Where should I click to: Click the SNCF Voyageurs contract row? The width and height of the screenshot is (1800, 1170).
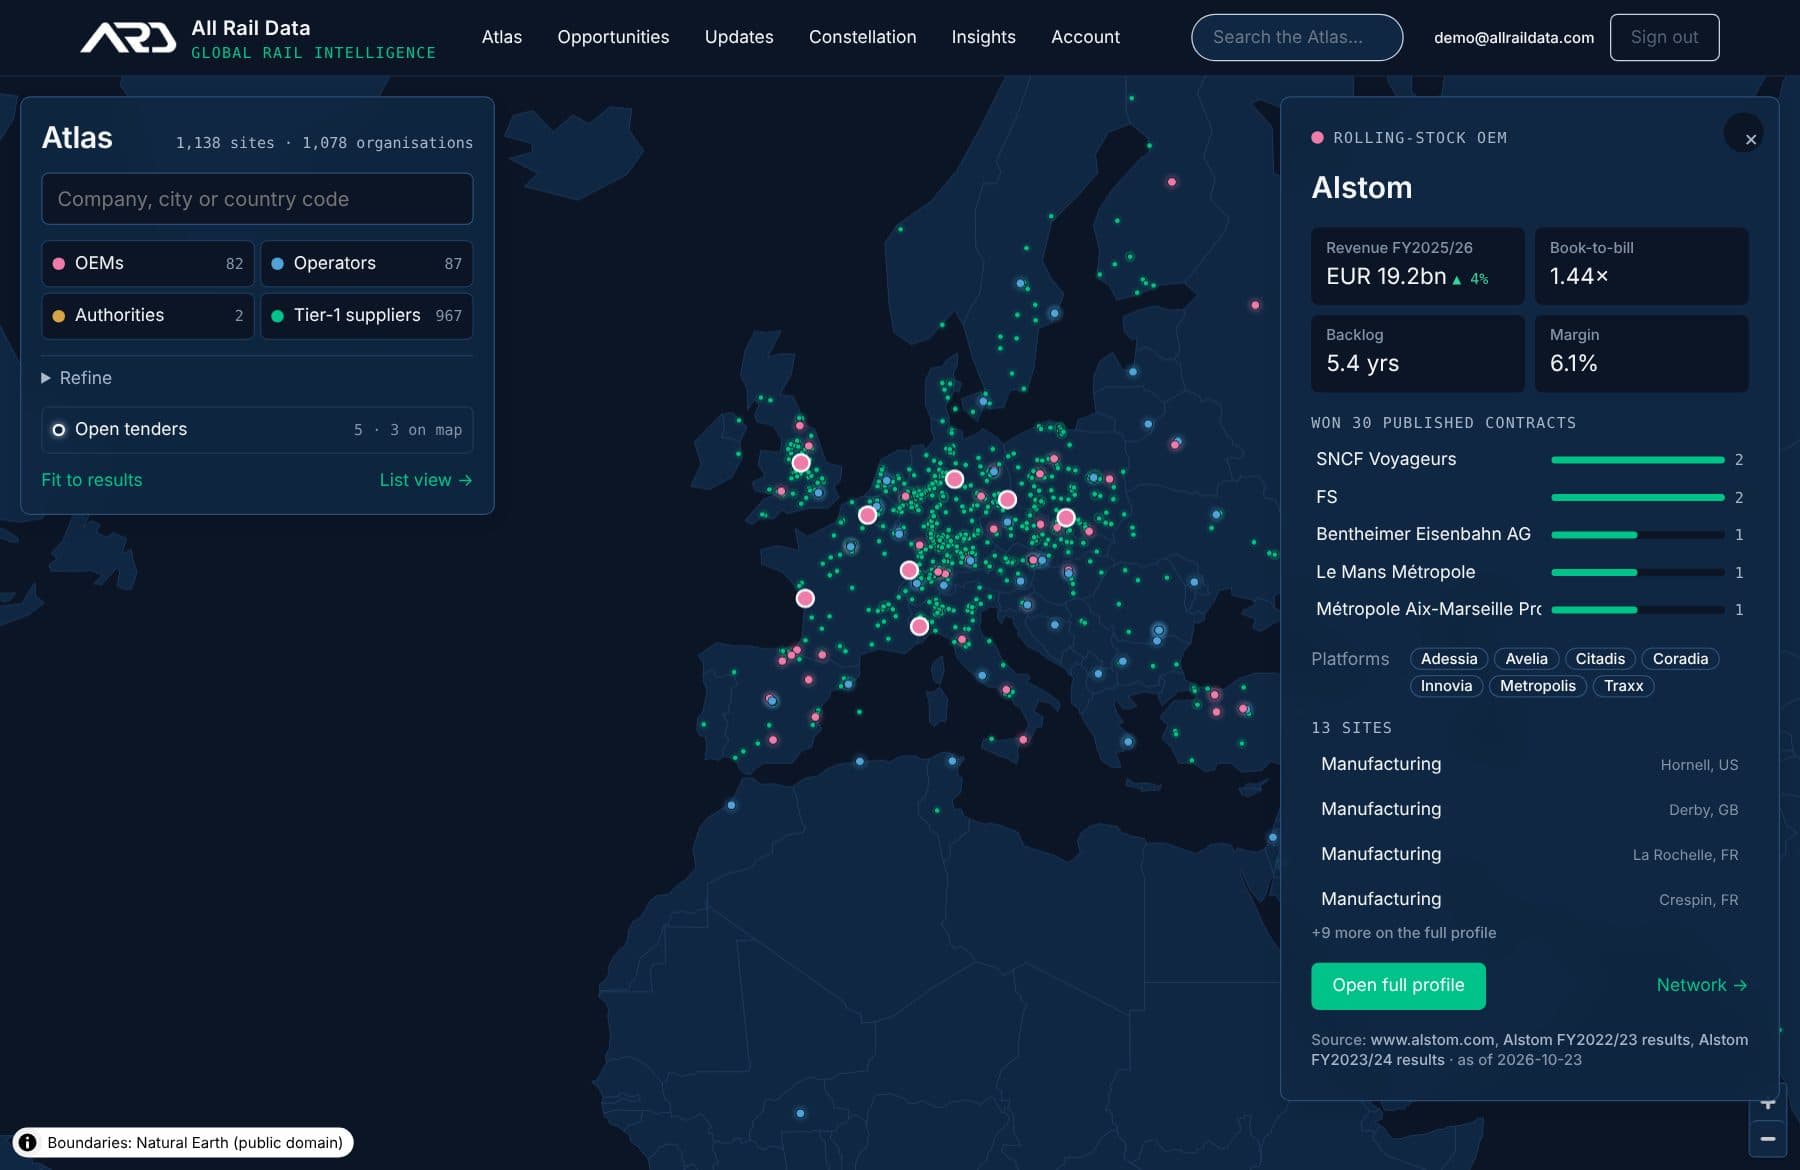[1529, 459]
